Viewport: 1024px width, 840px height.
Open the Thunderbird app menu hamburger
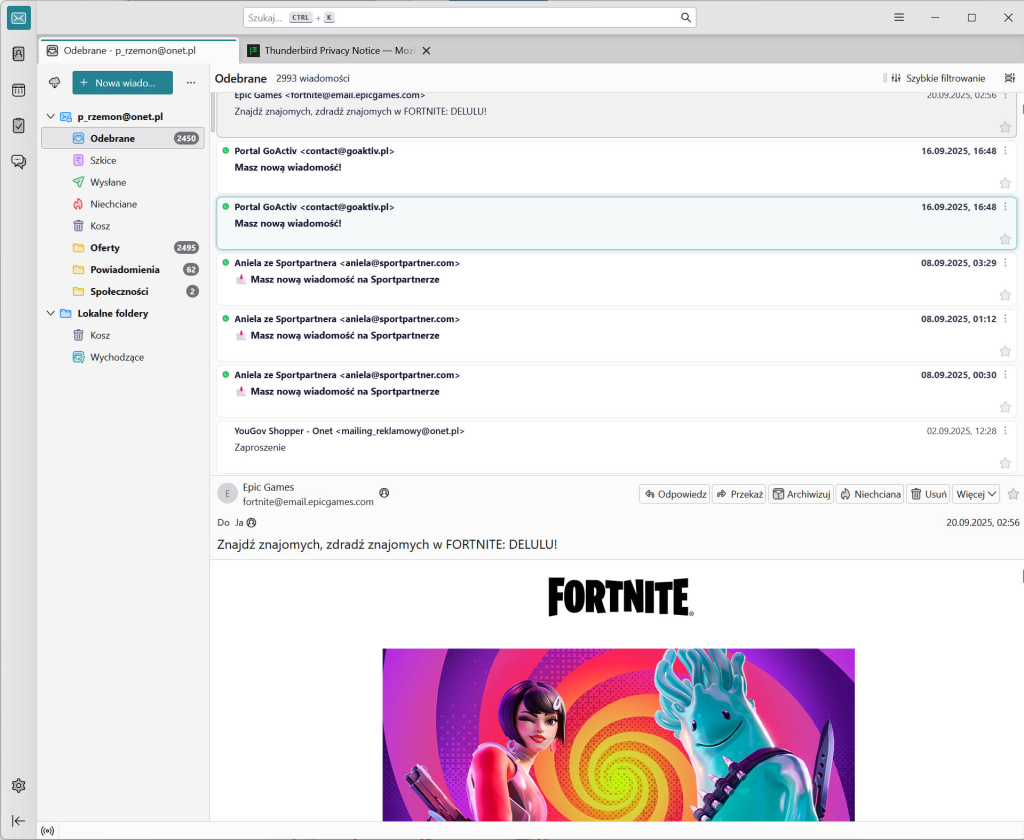click(899, 18)
